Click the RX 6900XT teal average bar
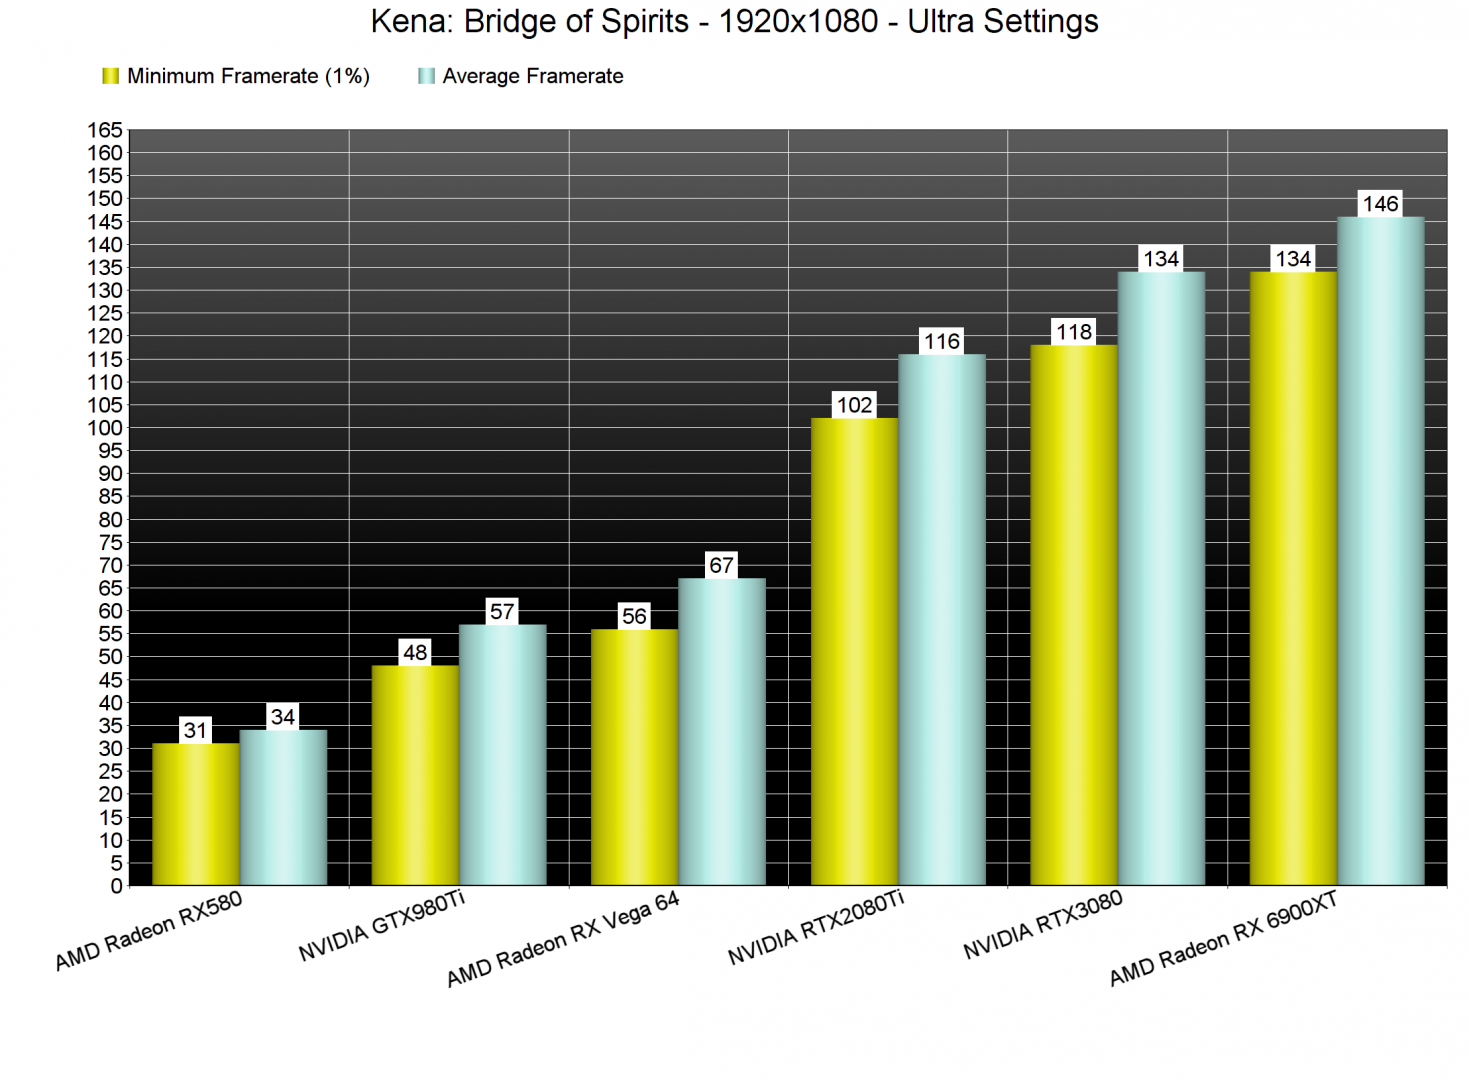Viewport: 1469px width, 1080px height. coord(1380,551)
